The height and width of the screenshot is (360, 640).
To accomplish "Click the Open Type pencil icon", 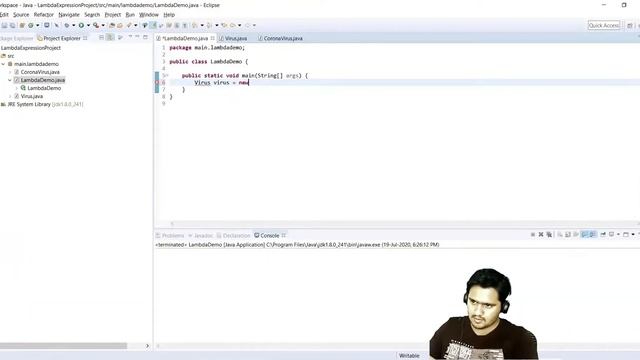I will (x=129, y=25).
